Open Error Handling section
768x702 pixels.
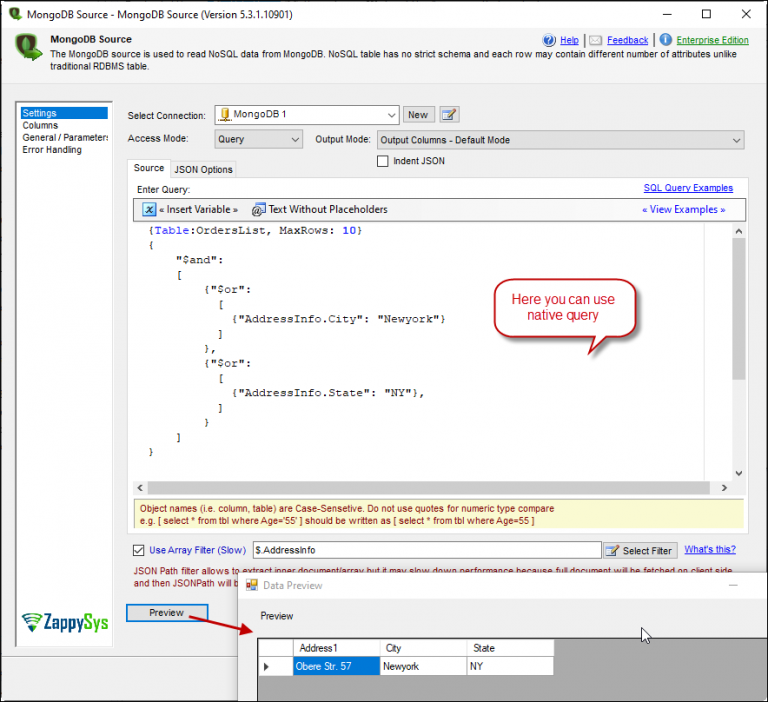52,150
